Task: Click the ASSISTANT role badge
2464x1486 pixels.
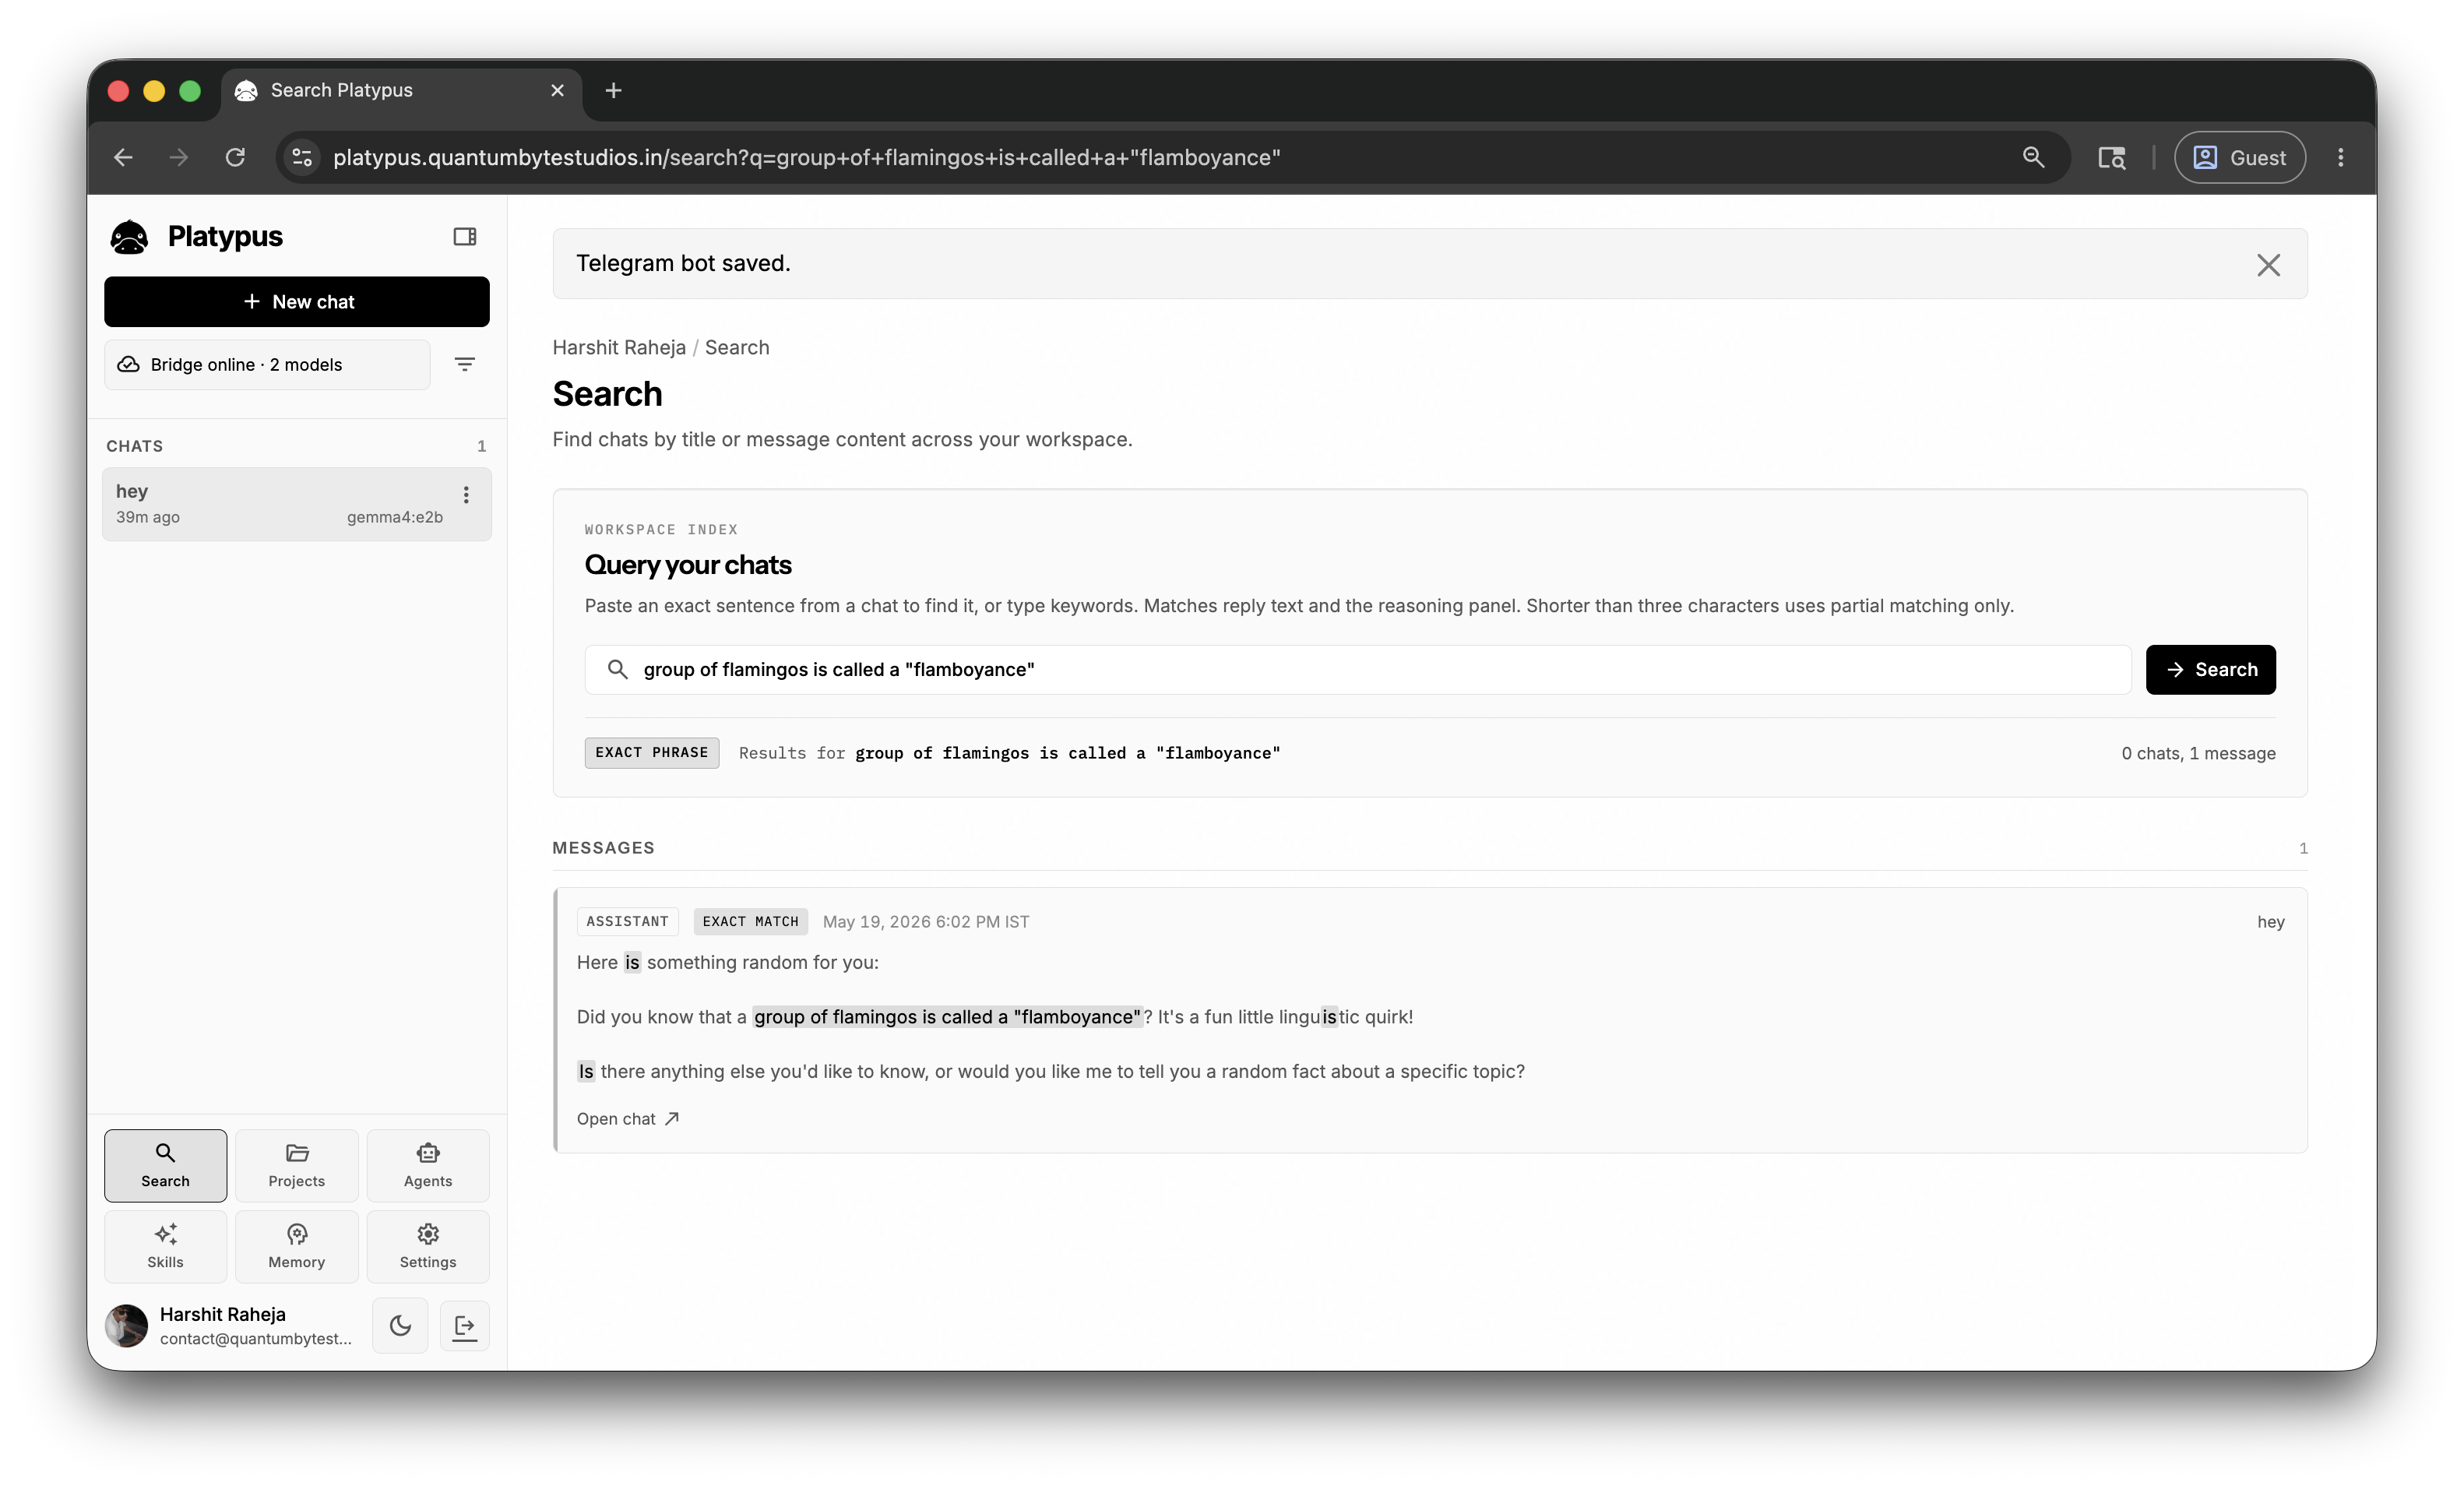Action: pos(627,921)
